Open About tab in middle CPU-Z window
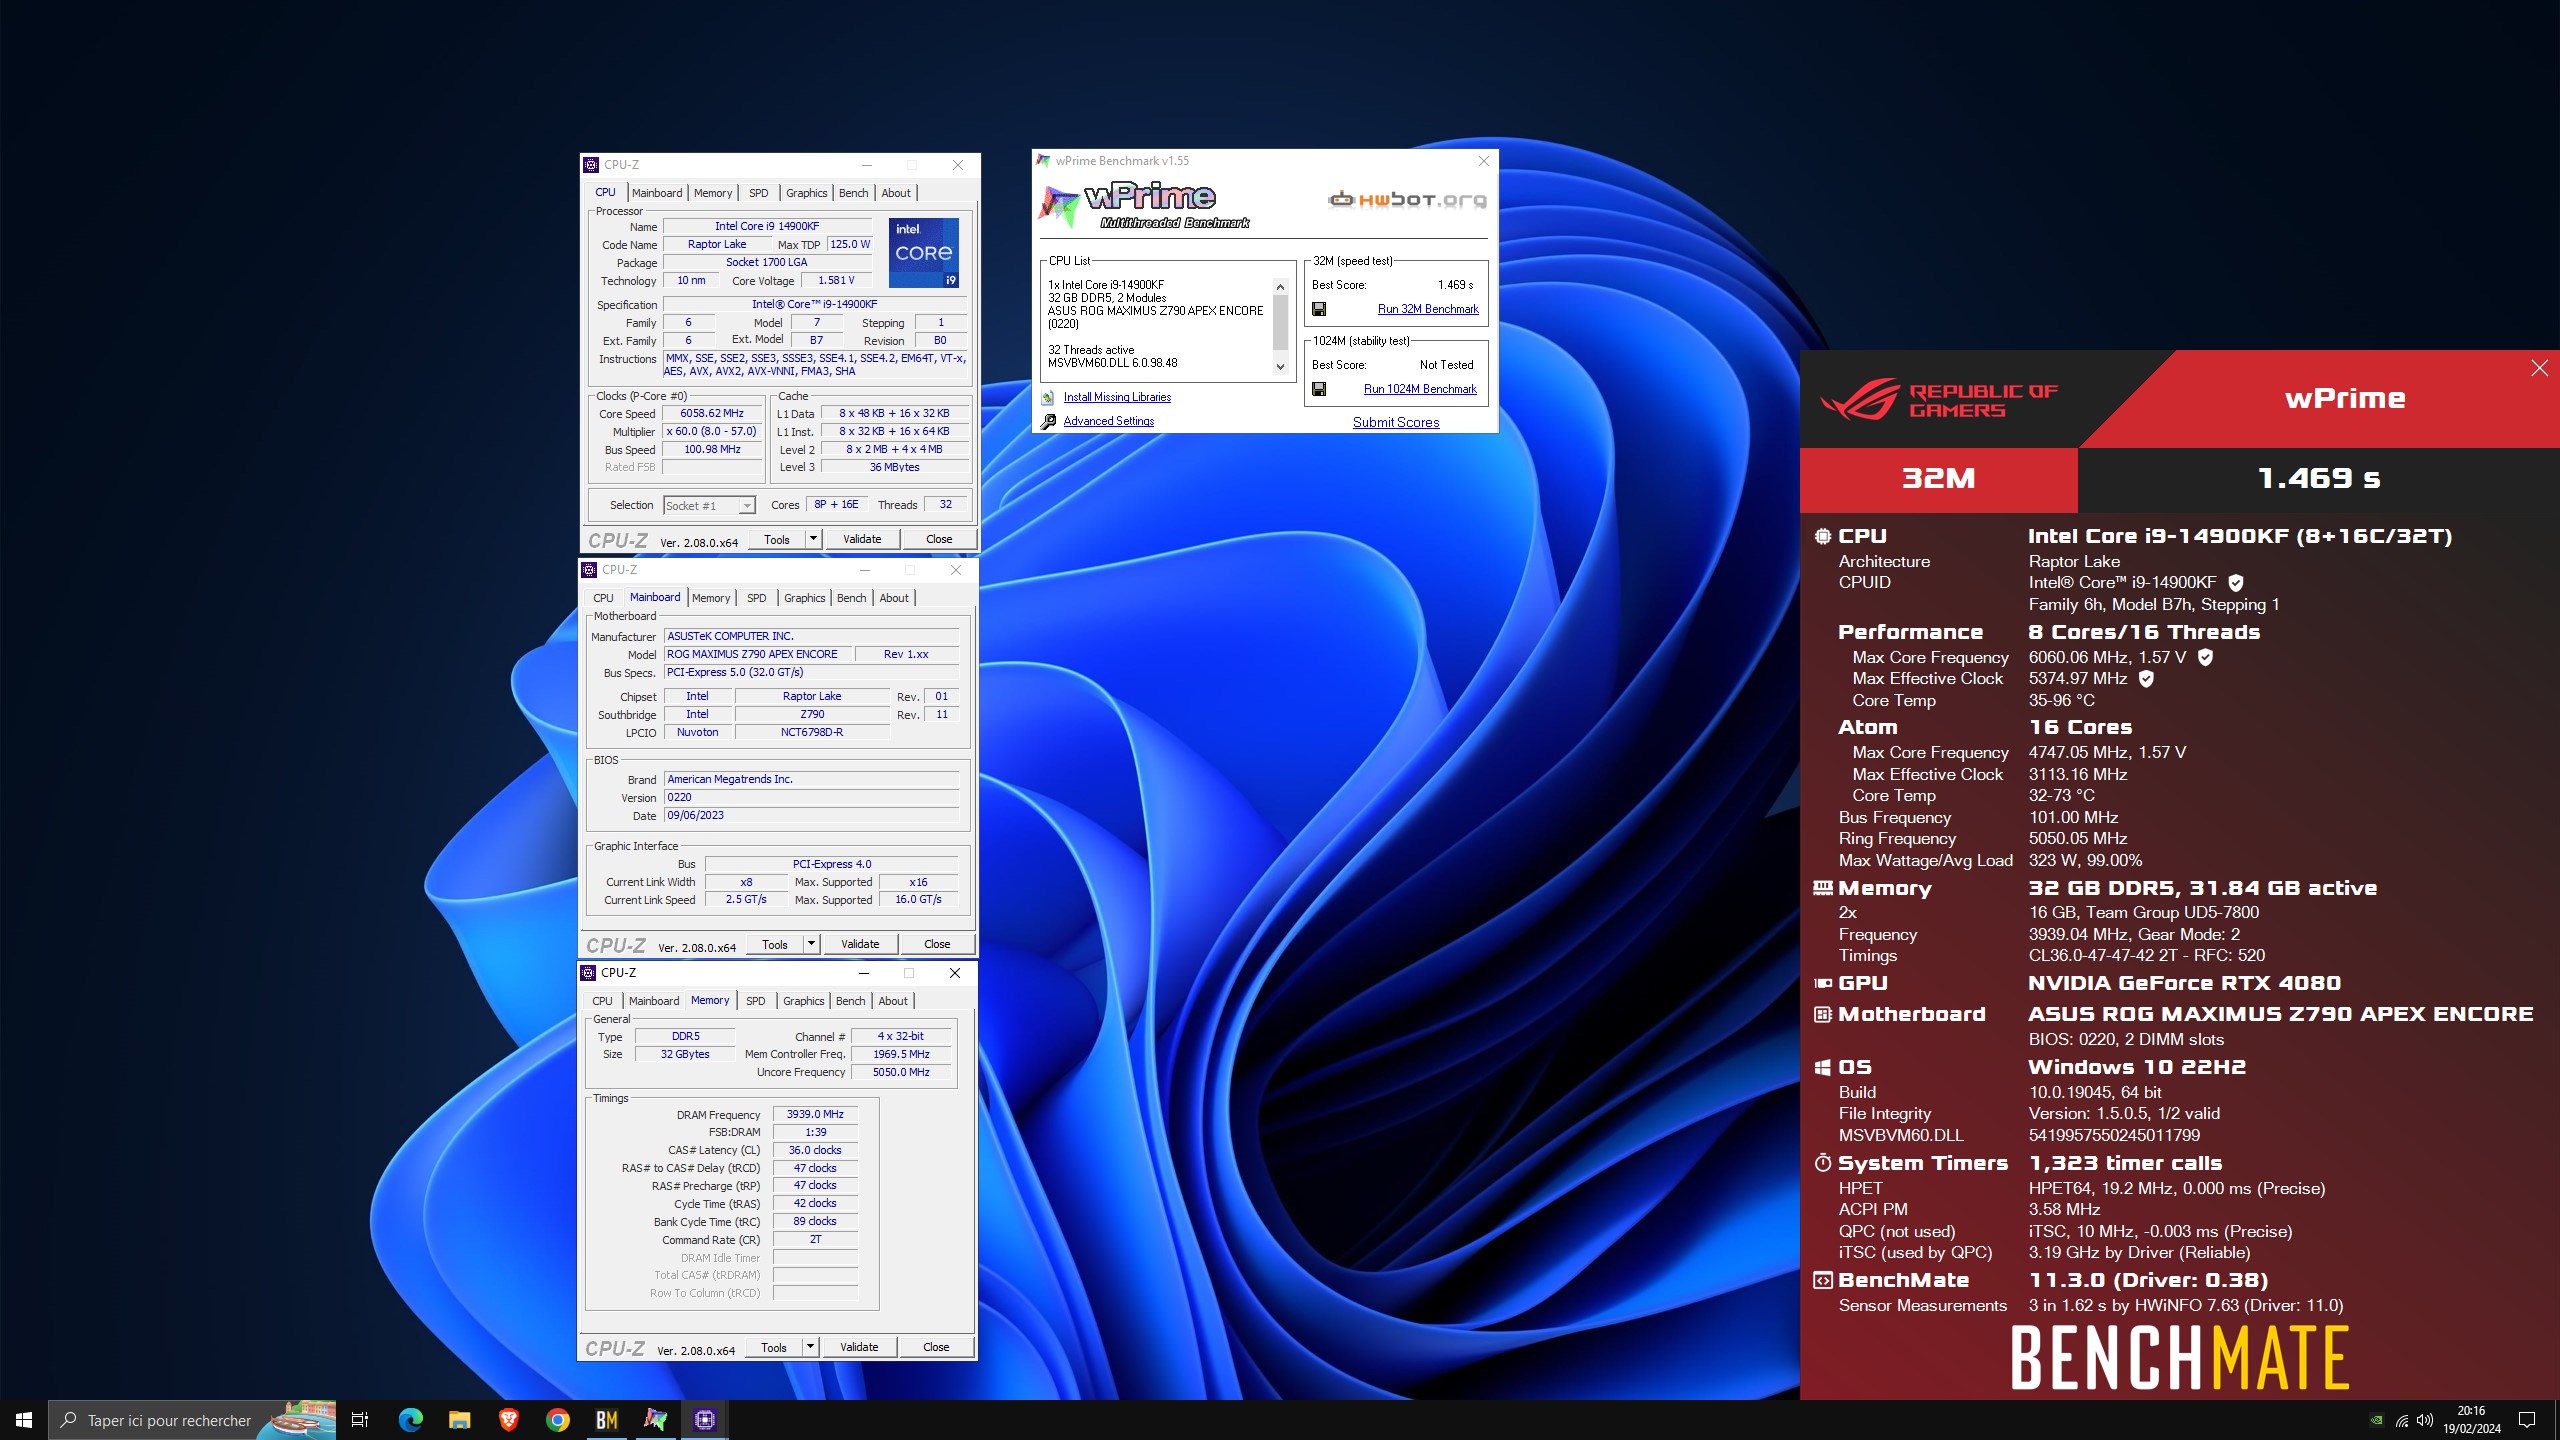 [x=894, y=598]
